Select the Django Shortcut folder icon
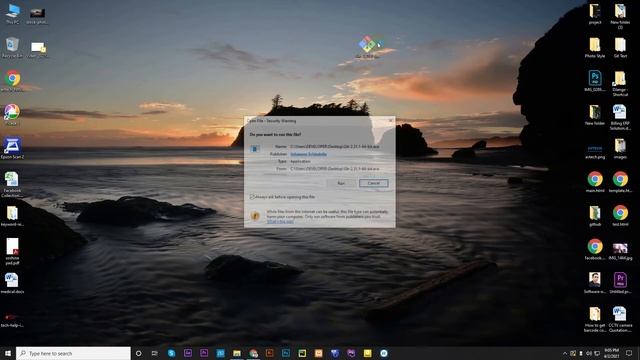 pyautogui.click(x=620, y=84)
